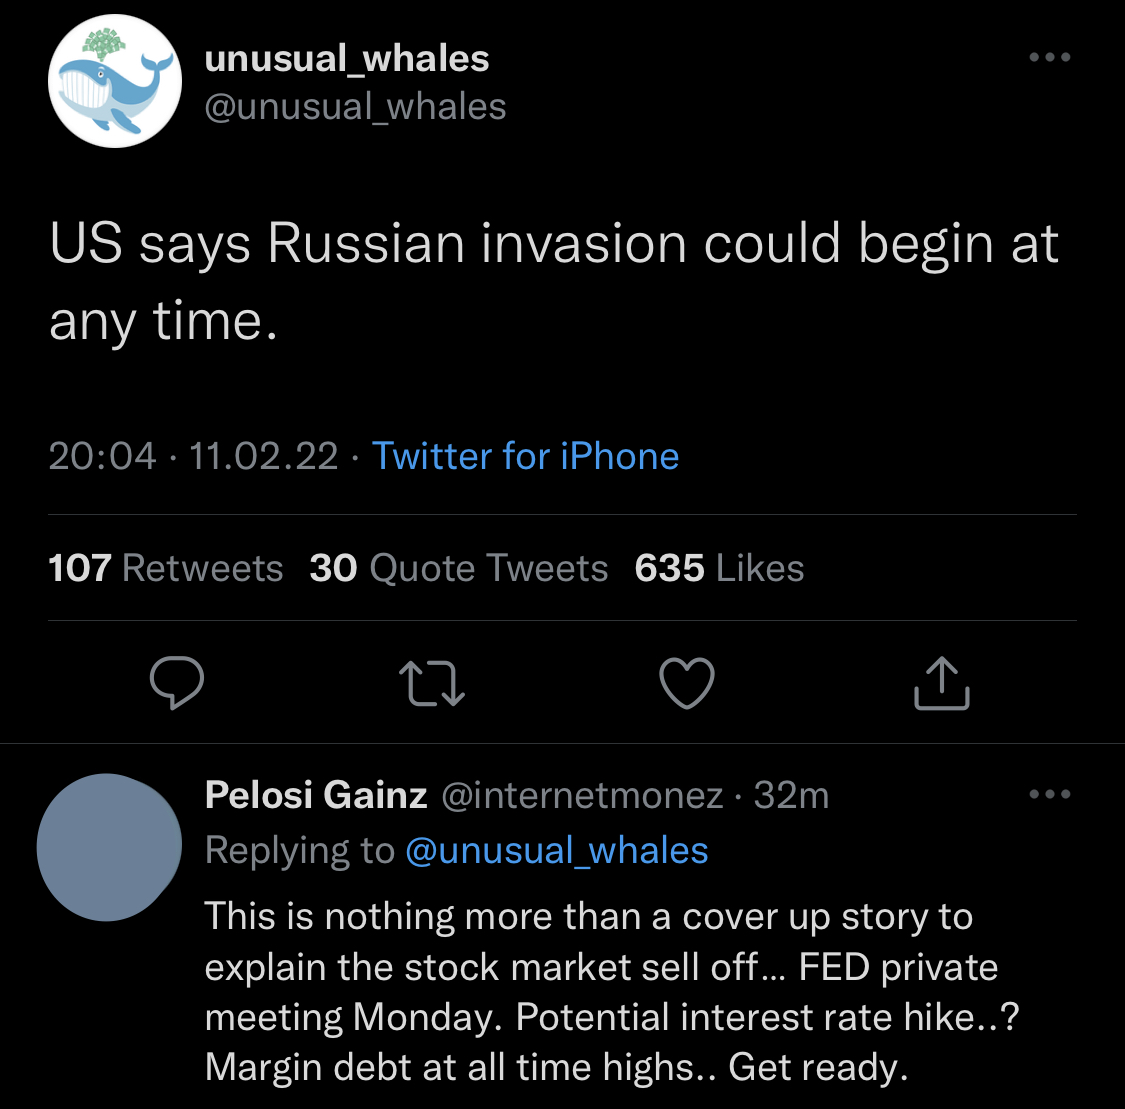Open unusual_whales whale profile picture
This screenshot has width=1125, height=1109.
coord(115,82)
